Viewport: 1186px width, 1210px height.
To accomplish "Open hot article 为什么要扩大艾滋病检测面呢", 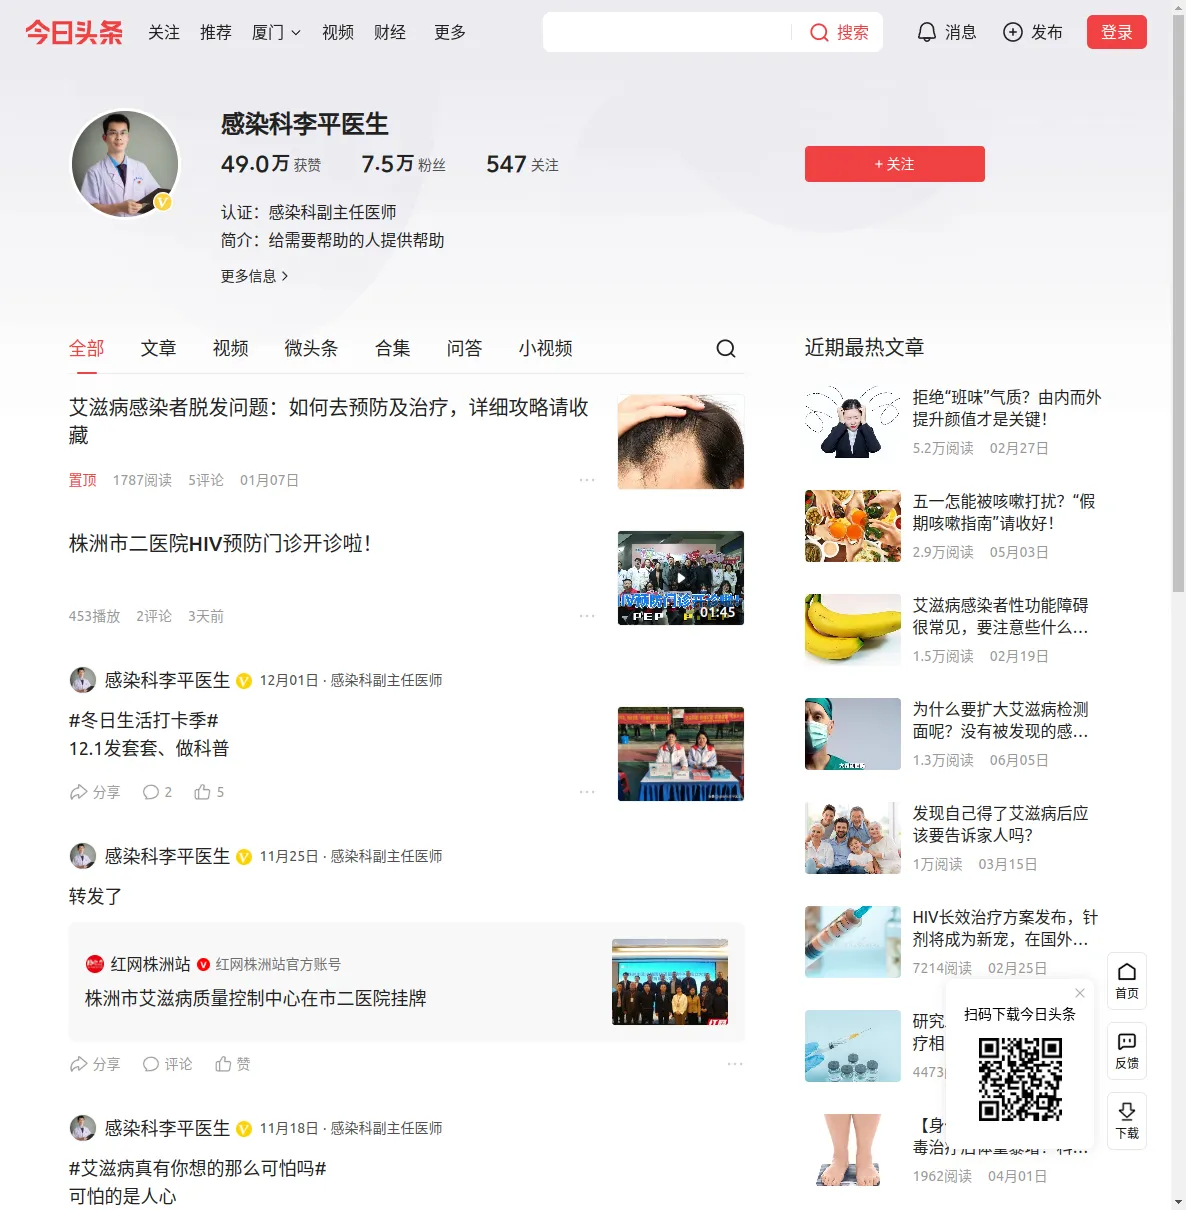I will [1001, 720].
